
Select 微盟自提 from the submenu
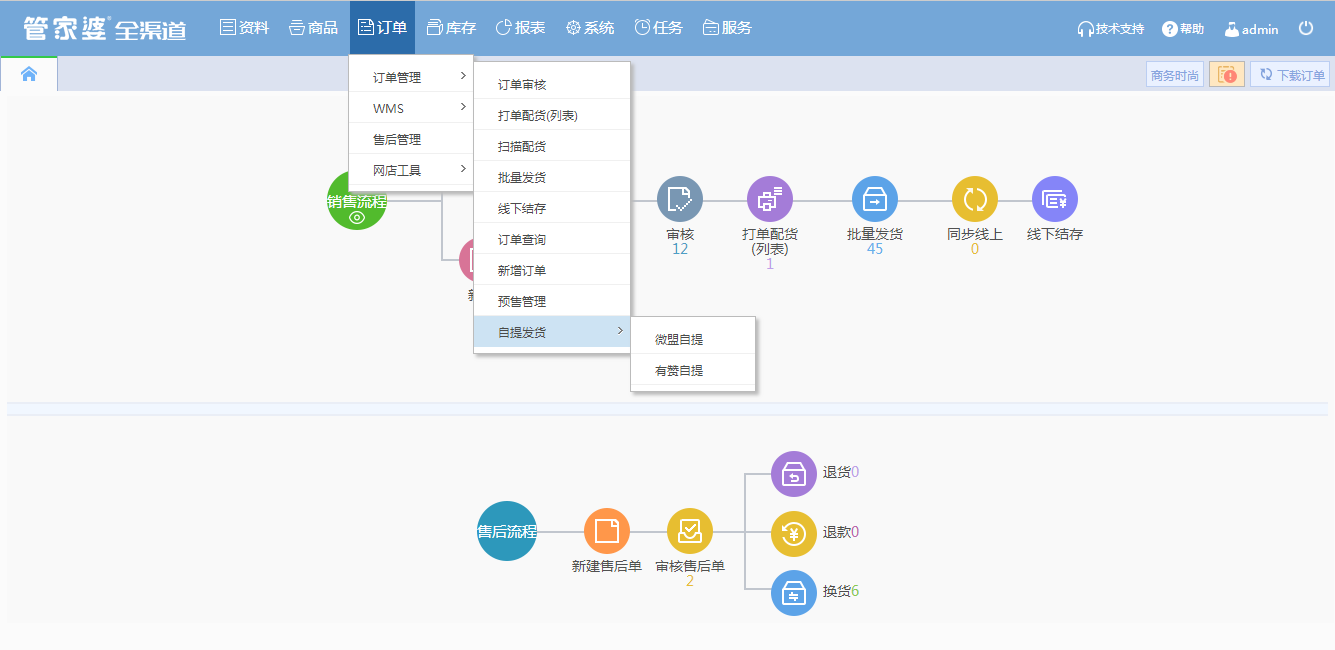pyautogui.click(x=680, y=340)
